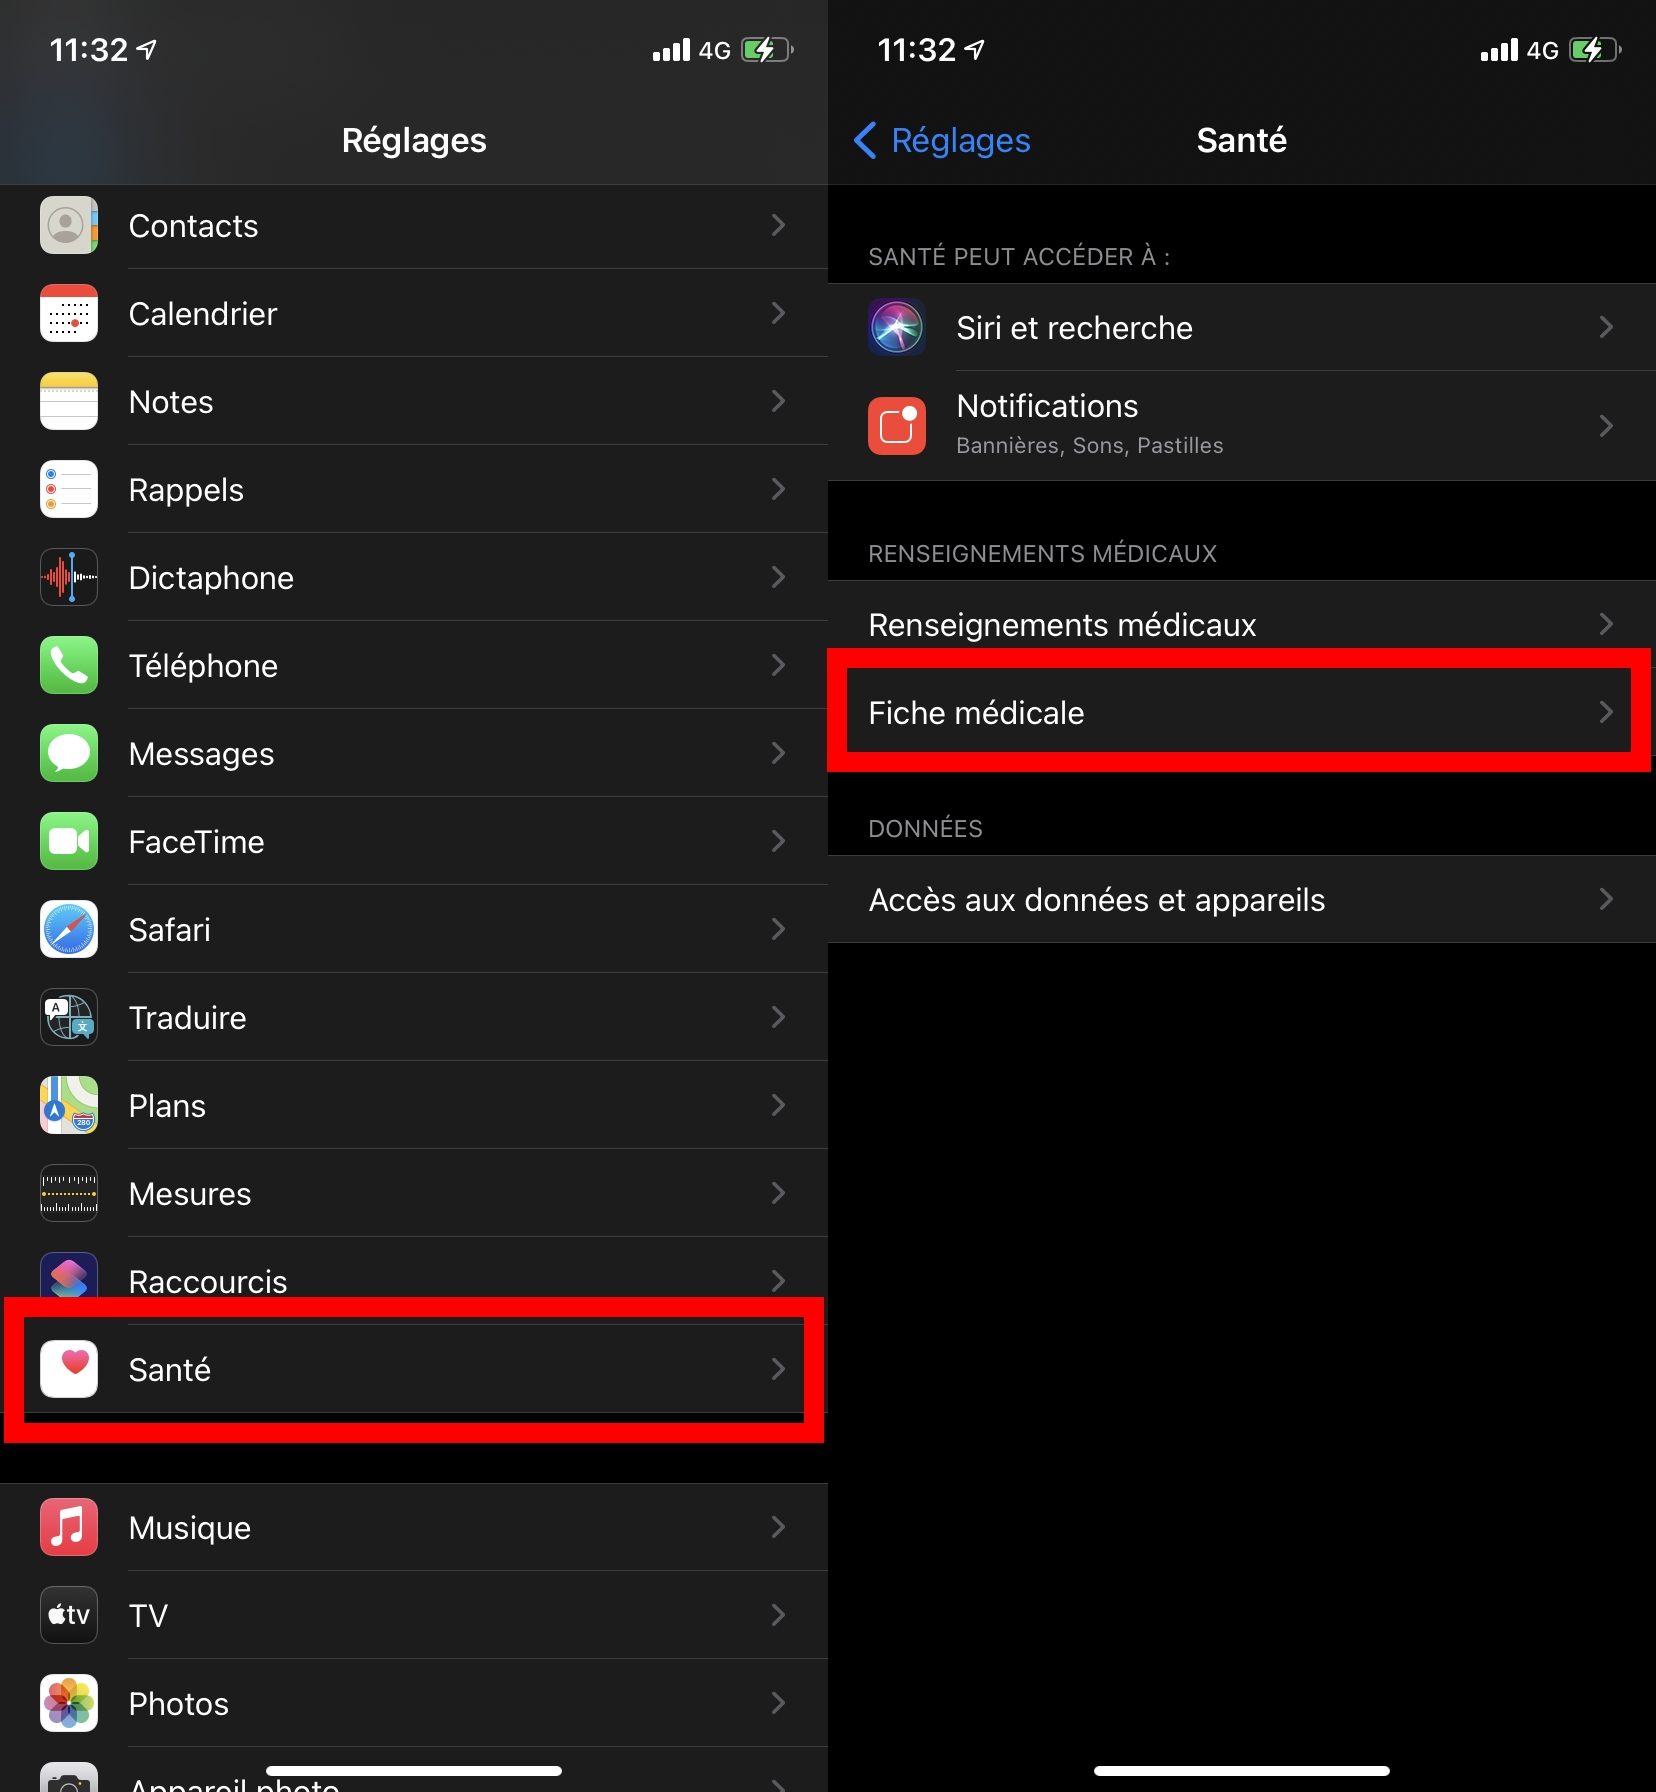Tap the Siri orb icon

[x=897, y=328]
